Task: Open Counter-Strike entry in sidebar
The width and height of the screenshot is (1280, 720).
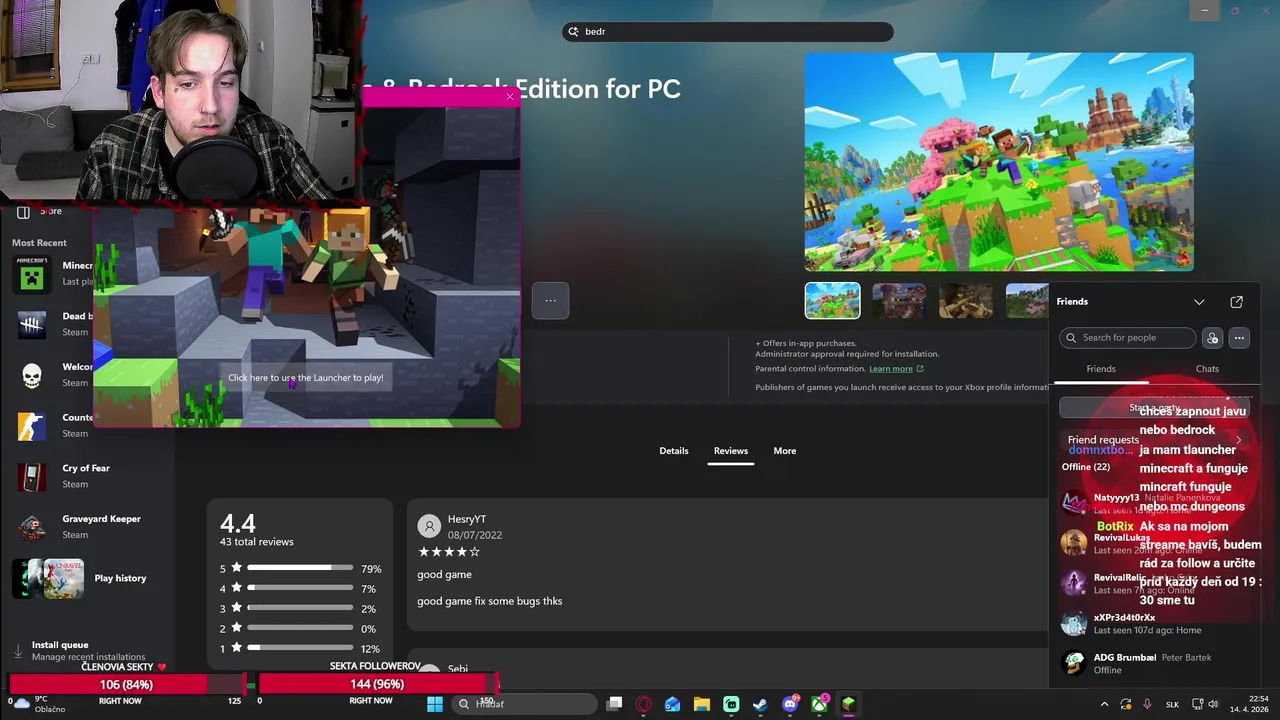Action: (x=52, y=425)
